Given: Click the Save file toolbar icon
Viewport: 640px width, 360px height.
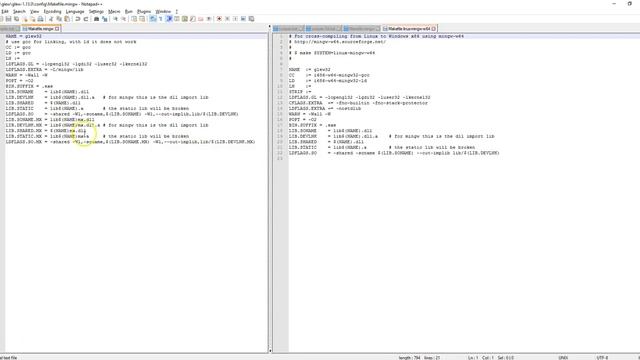Looking at the screenshot, I should (x=9, y=19).
